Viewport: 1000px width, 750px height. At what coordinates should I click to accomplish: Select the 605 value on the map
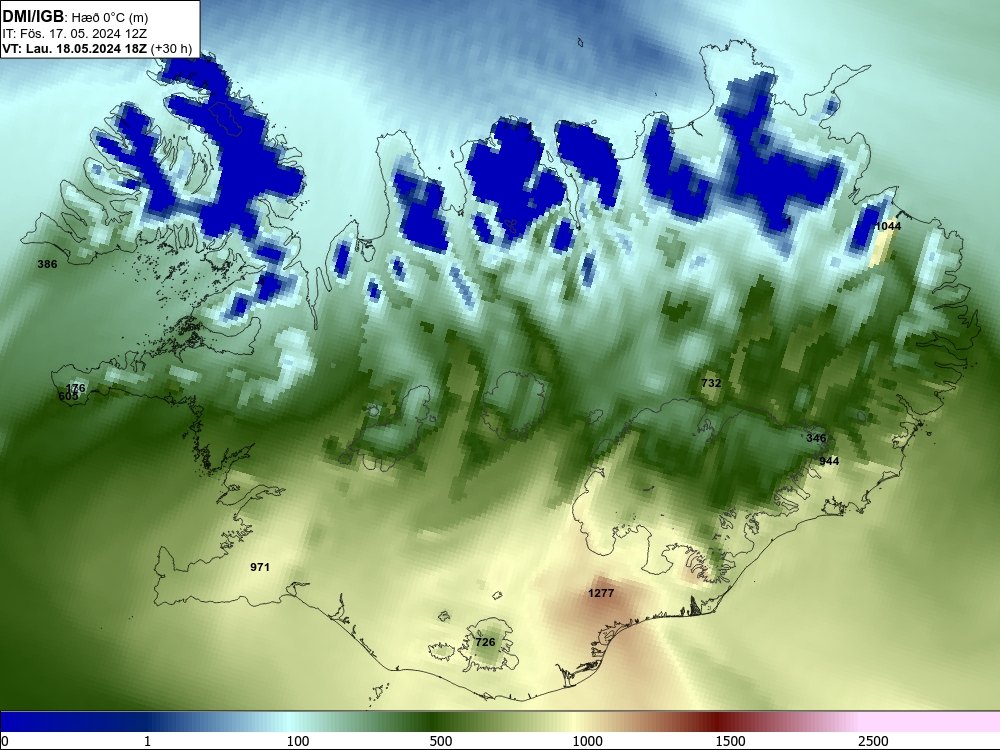68,396
